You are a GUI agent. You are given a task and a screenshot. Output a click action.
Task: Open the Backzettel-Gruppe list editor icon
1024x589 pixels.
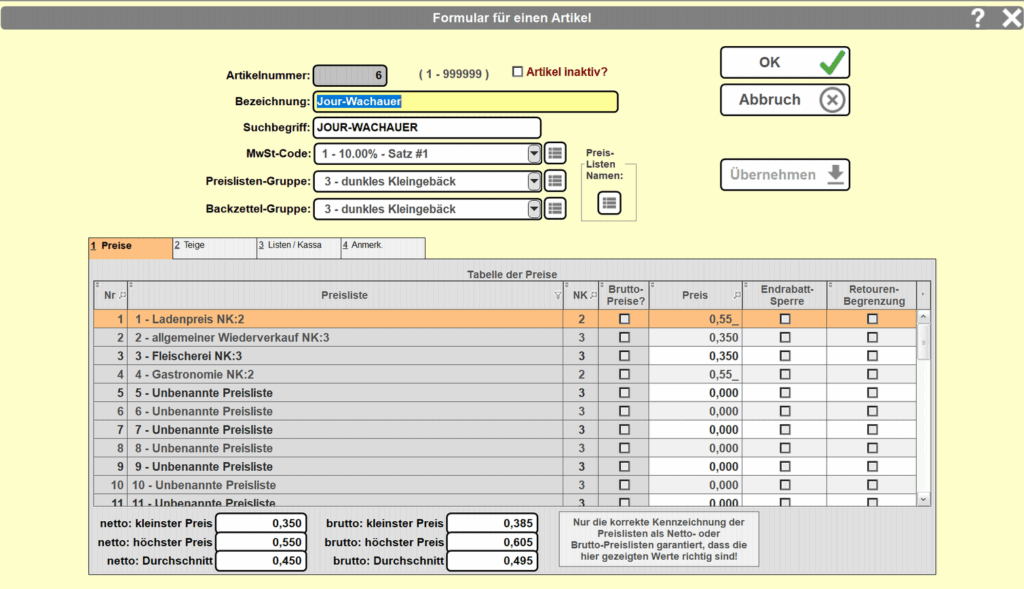(x=555, y=209)
